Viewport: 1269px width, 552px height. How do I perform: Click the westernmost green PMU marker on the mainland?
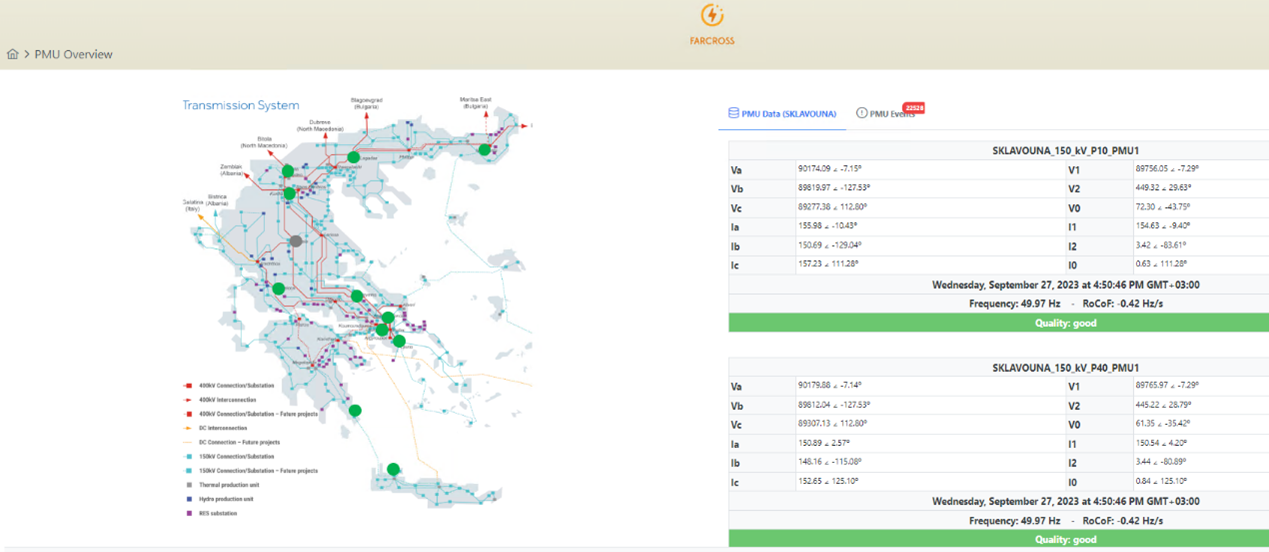coord(278,289)
